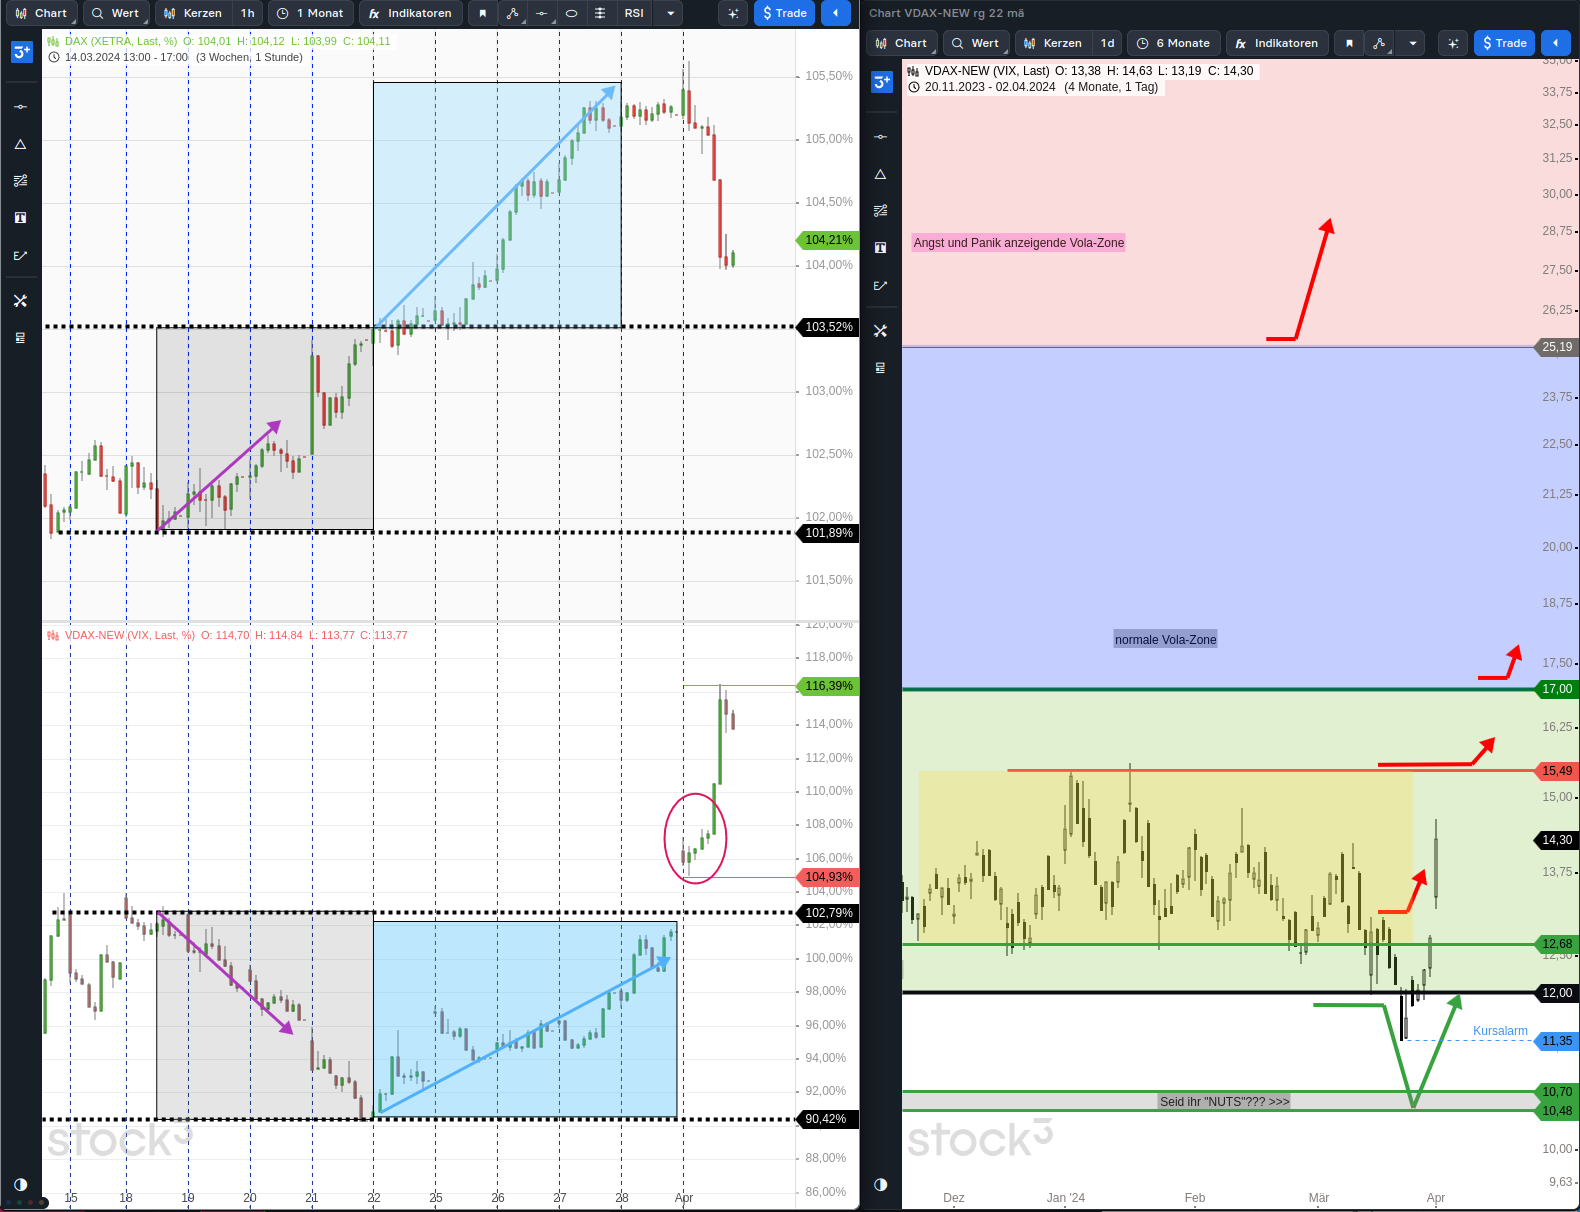Select trend channel tool in left sidebar
The image size is (1580, 1212).
[x=20, y=181]
